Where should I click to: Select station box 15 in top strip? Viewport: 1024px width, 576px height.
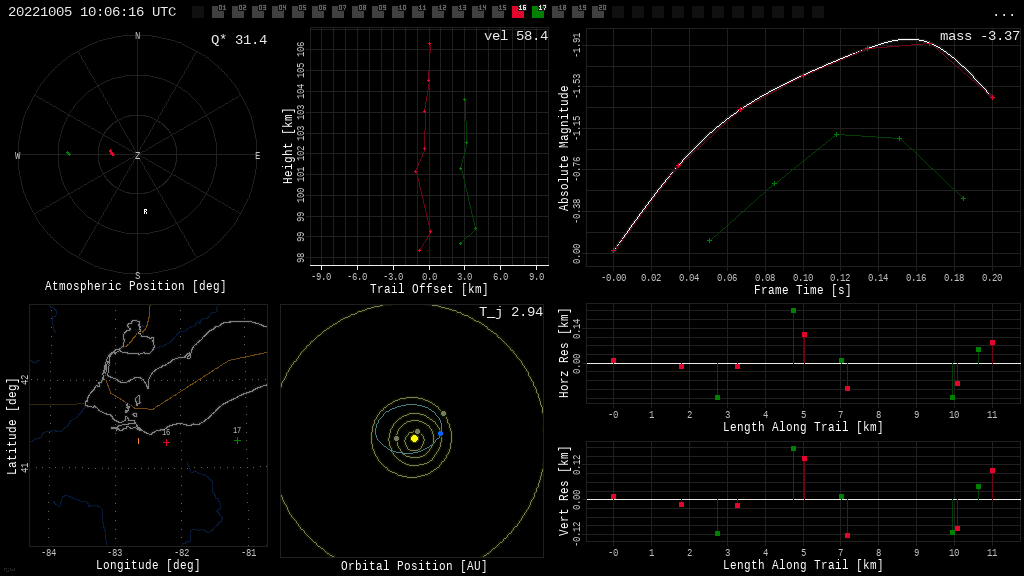pos(498,12)
